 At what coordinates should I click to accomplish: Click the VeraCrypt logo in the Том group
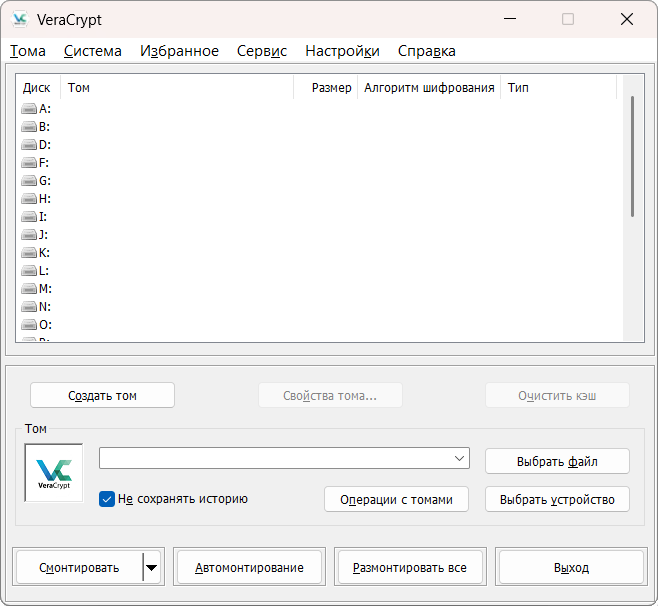[54, 473]
